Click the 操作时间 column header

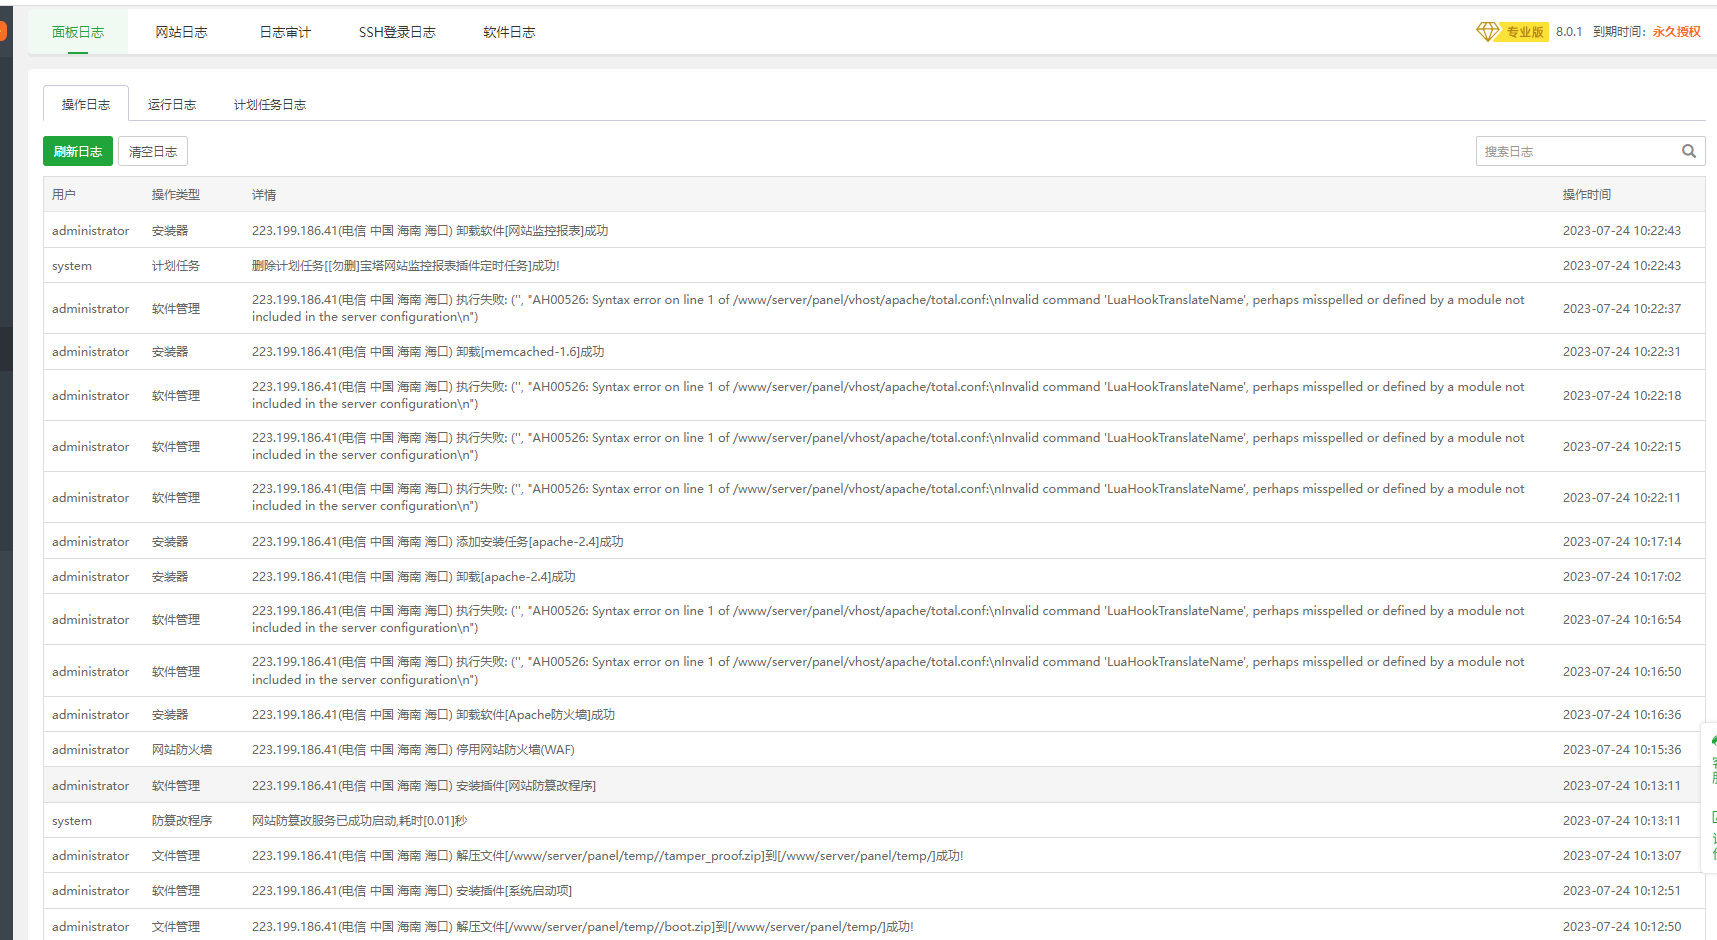pos(1587,195)
